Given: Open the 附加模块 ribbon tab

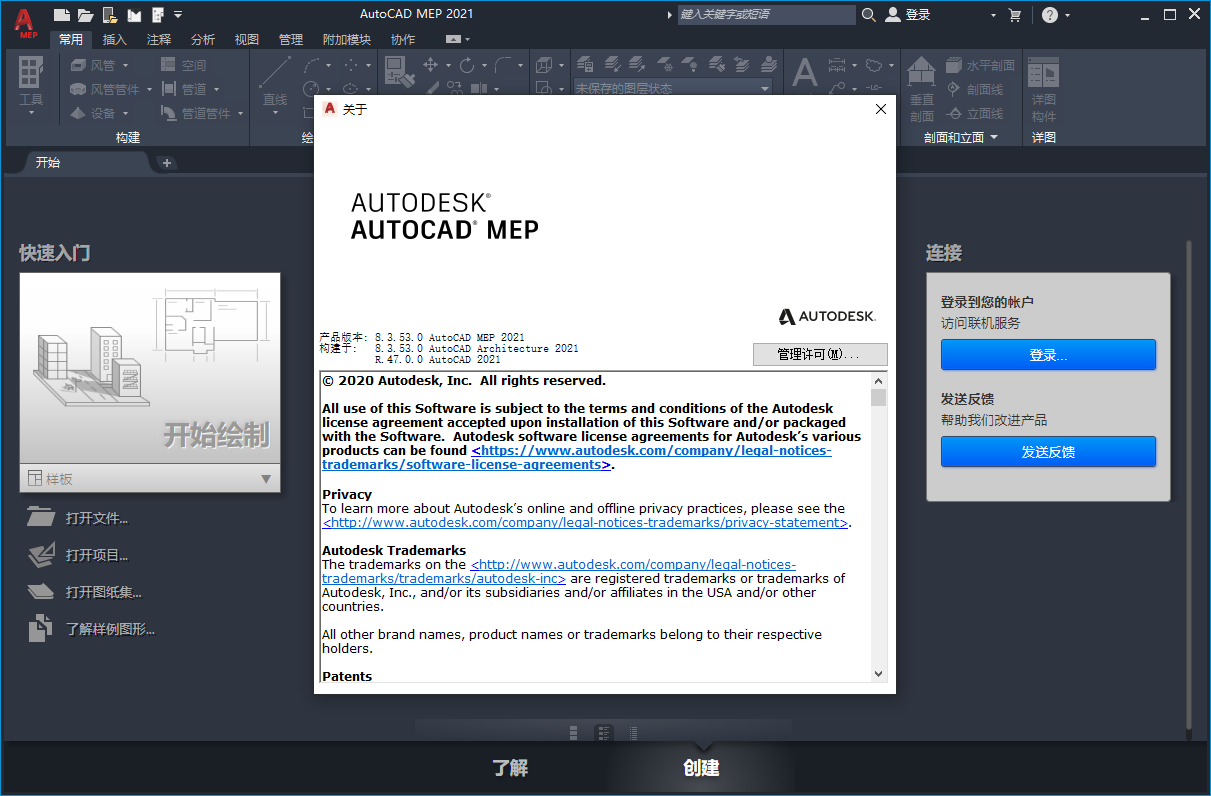Looking at the screenshot, I should 347,39.
